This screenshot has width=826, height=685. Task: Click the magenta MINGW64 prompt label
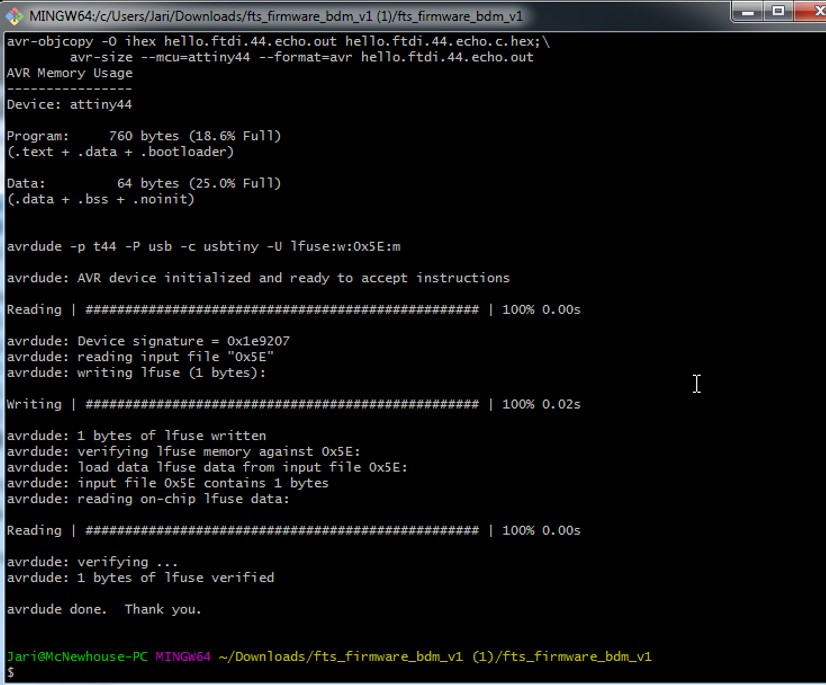pos(183,657)
